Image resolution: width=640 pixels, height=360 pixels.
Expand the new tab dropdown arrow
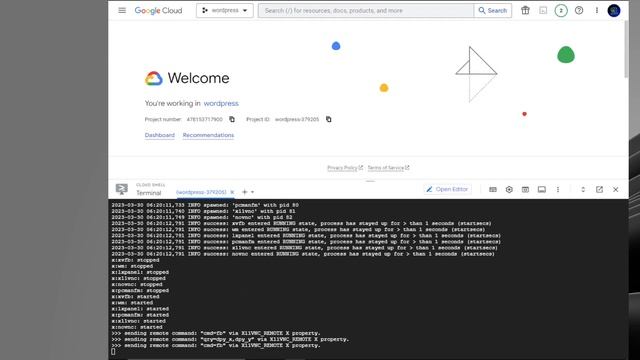click(252, 192)
